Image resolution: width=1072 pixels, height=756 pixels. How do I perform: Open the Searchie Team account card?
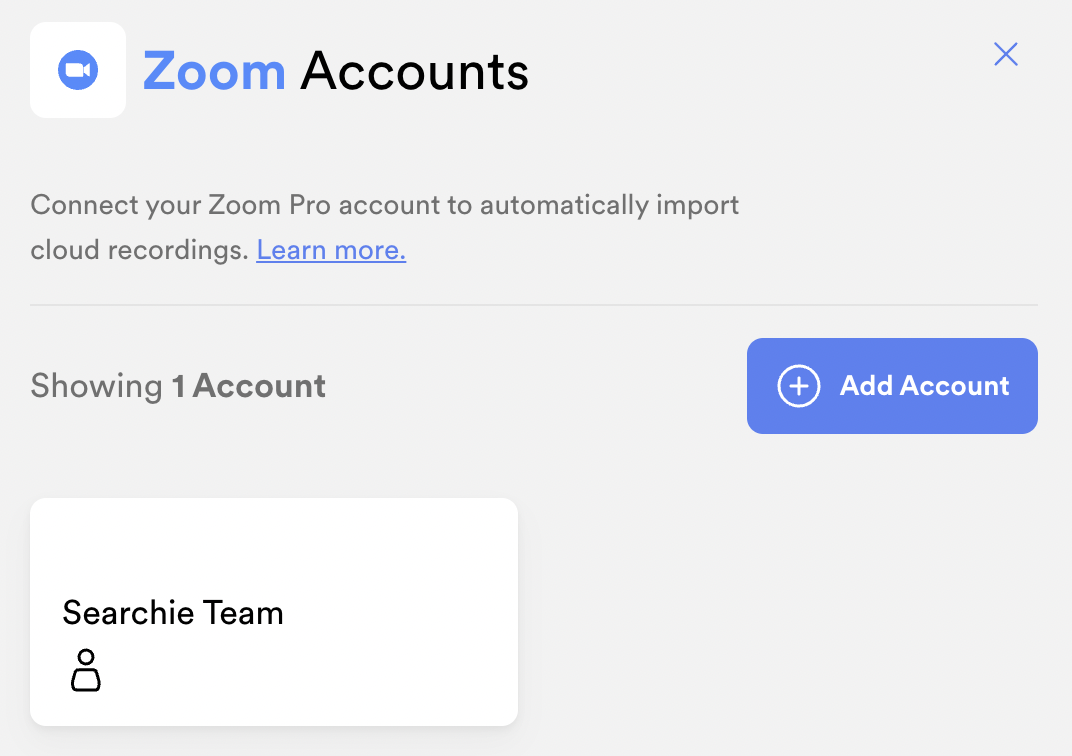(x=273, y=612)
